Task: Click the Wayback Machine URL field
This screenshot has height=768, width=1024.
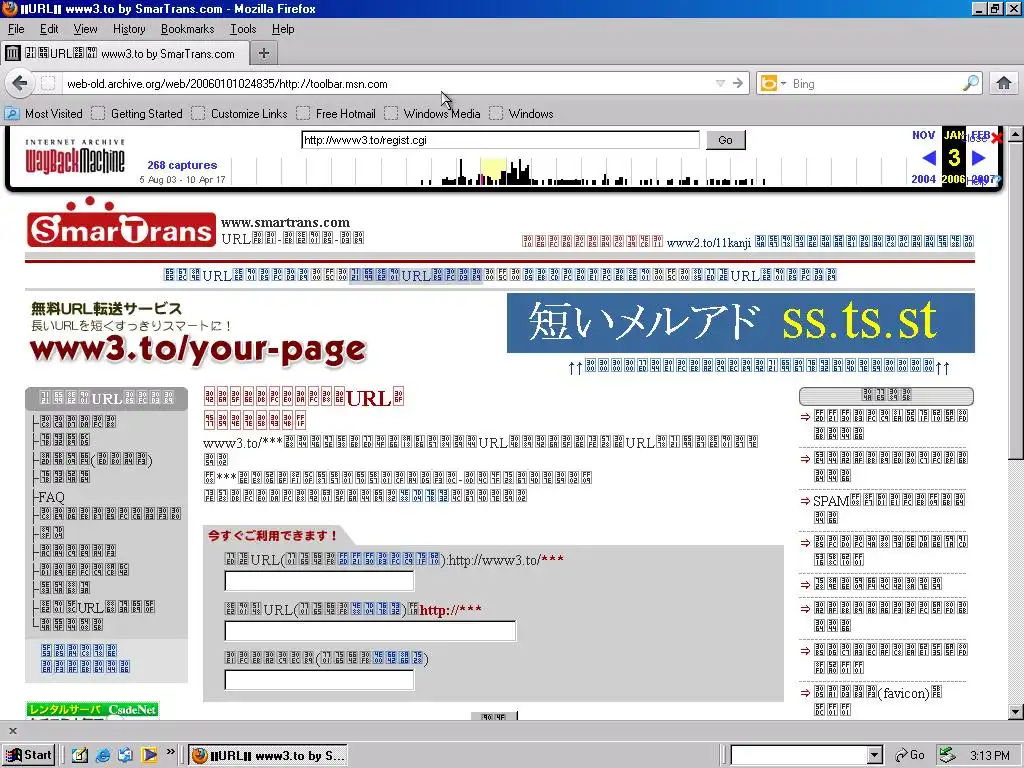Action: point(500,140)
